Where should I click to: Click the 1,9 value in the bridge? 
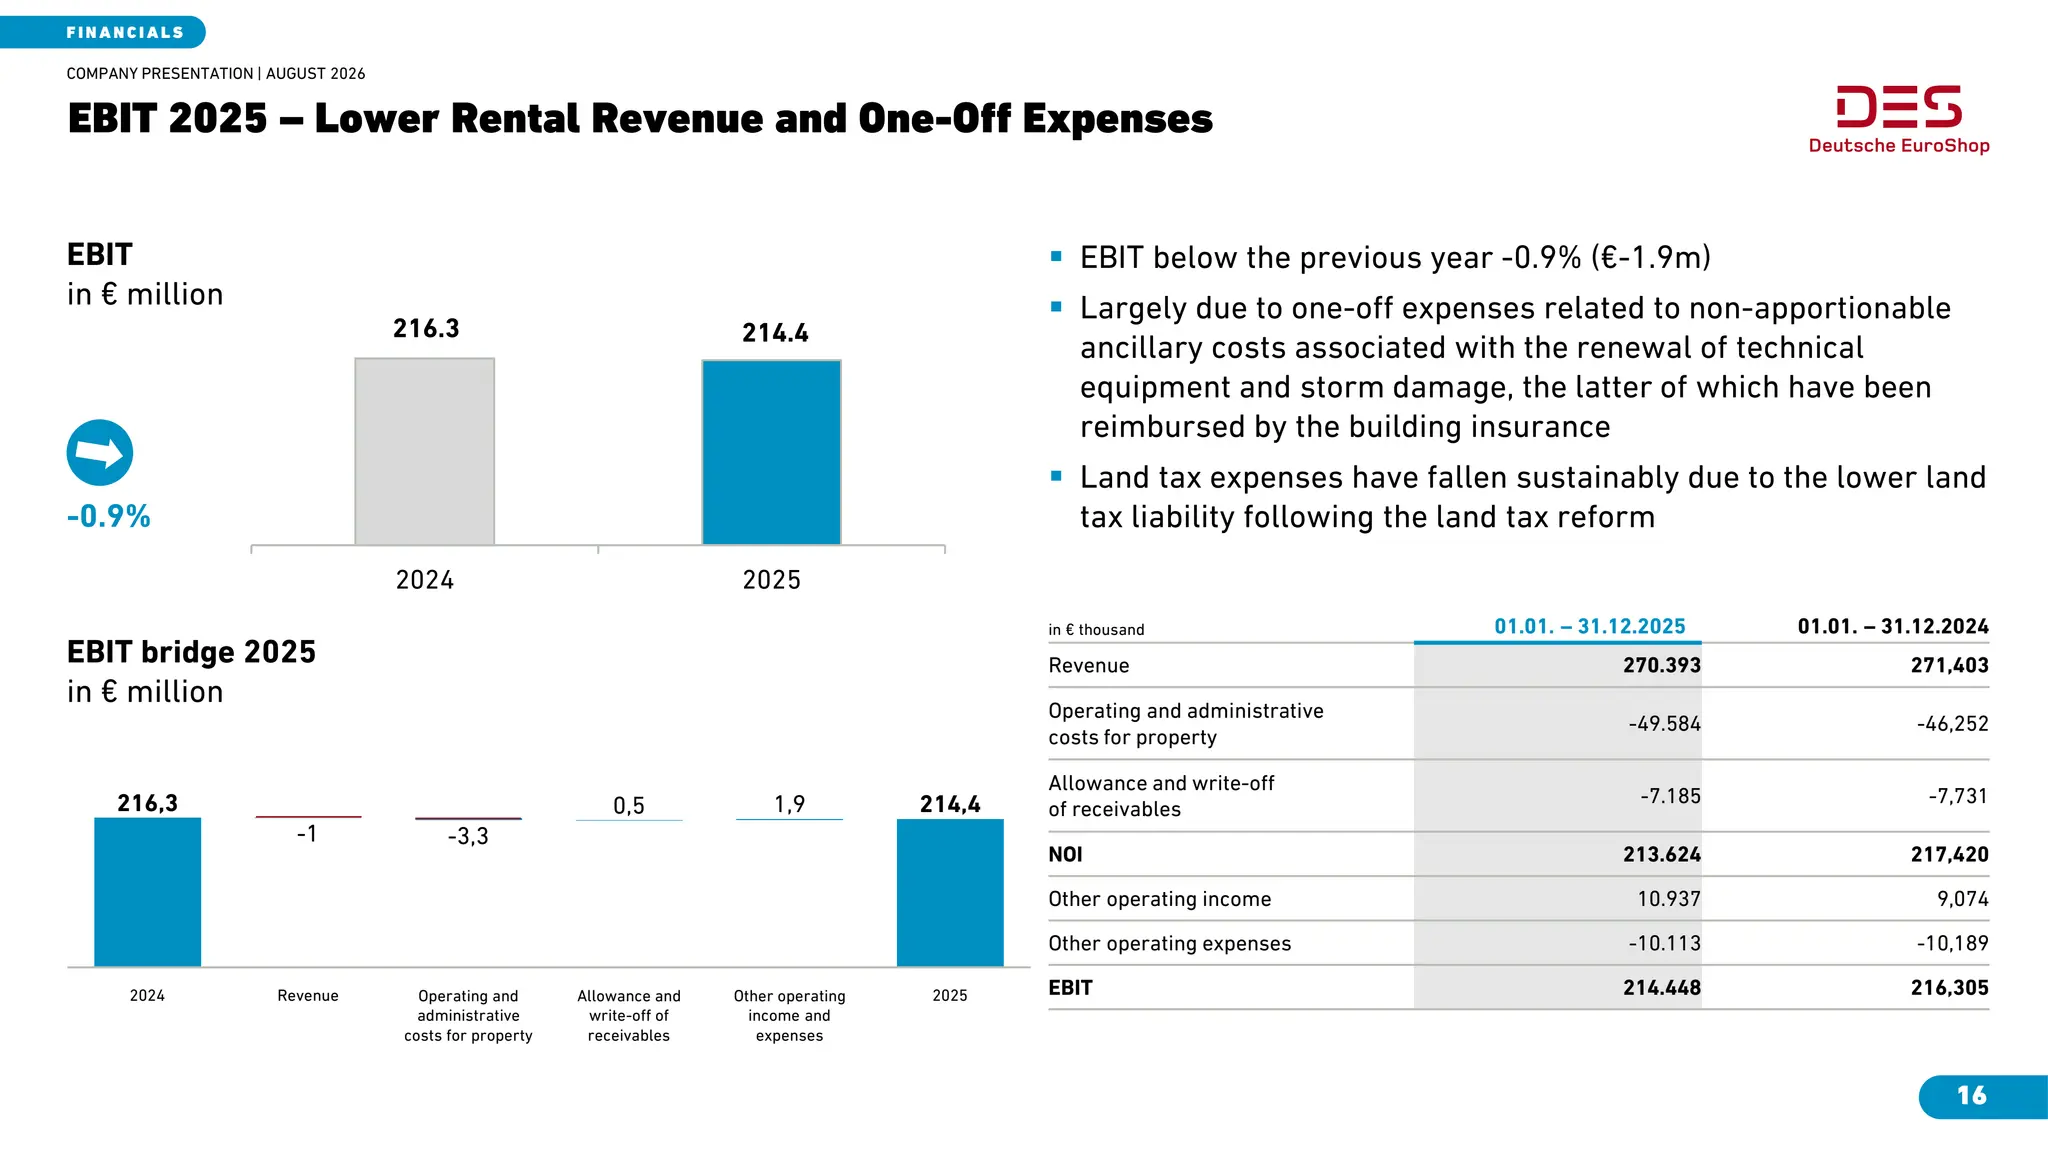pyautogui.click(x=789, y=804)
